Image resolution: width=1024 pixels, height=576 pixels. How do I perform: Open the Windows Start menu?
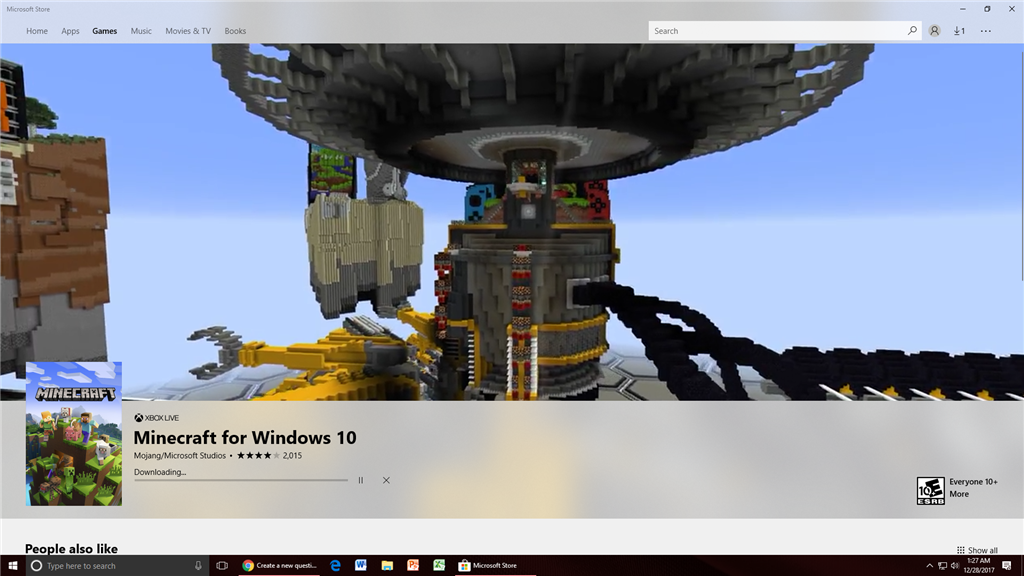12,566
